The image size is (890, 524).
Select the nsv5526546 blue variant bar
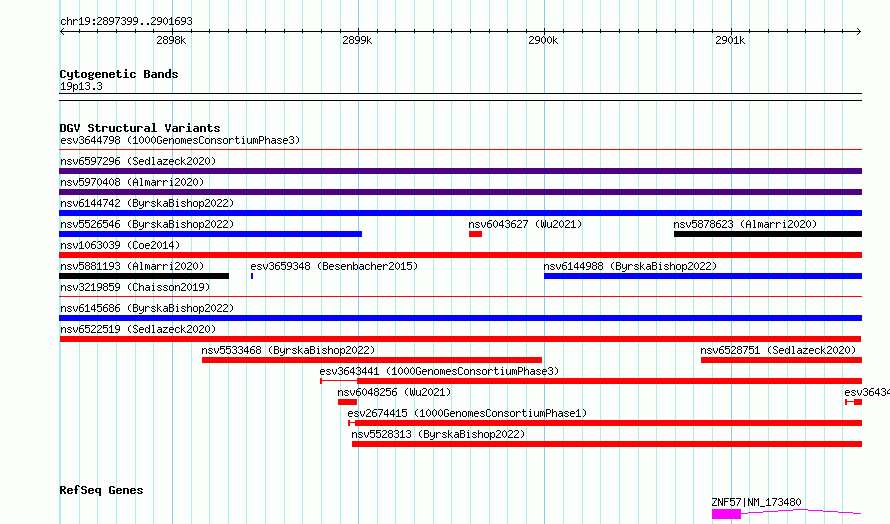(211, 234)
